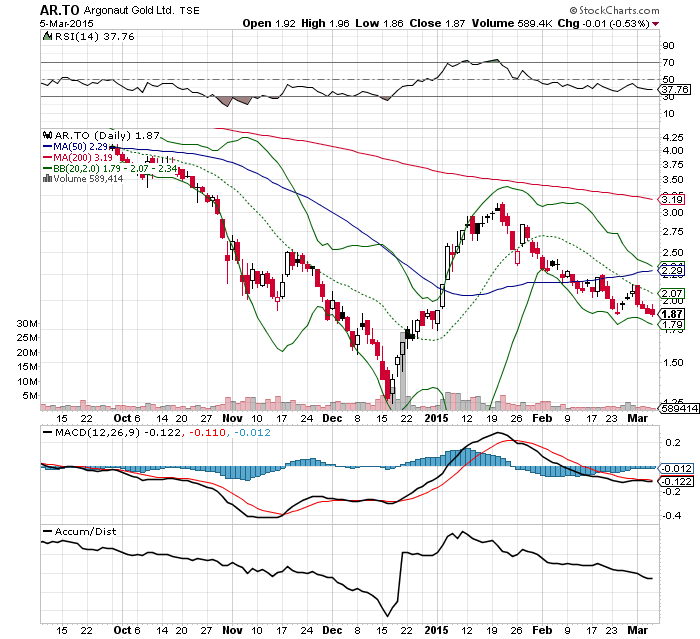The width and height of the screenshot is (700, 639).
Task: Click the 70 RSI overbought level label
Action: tap(668, 63)
